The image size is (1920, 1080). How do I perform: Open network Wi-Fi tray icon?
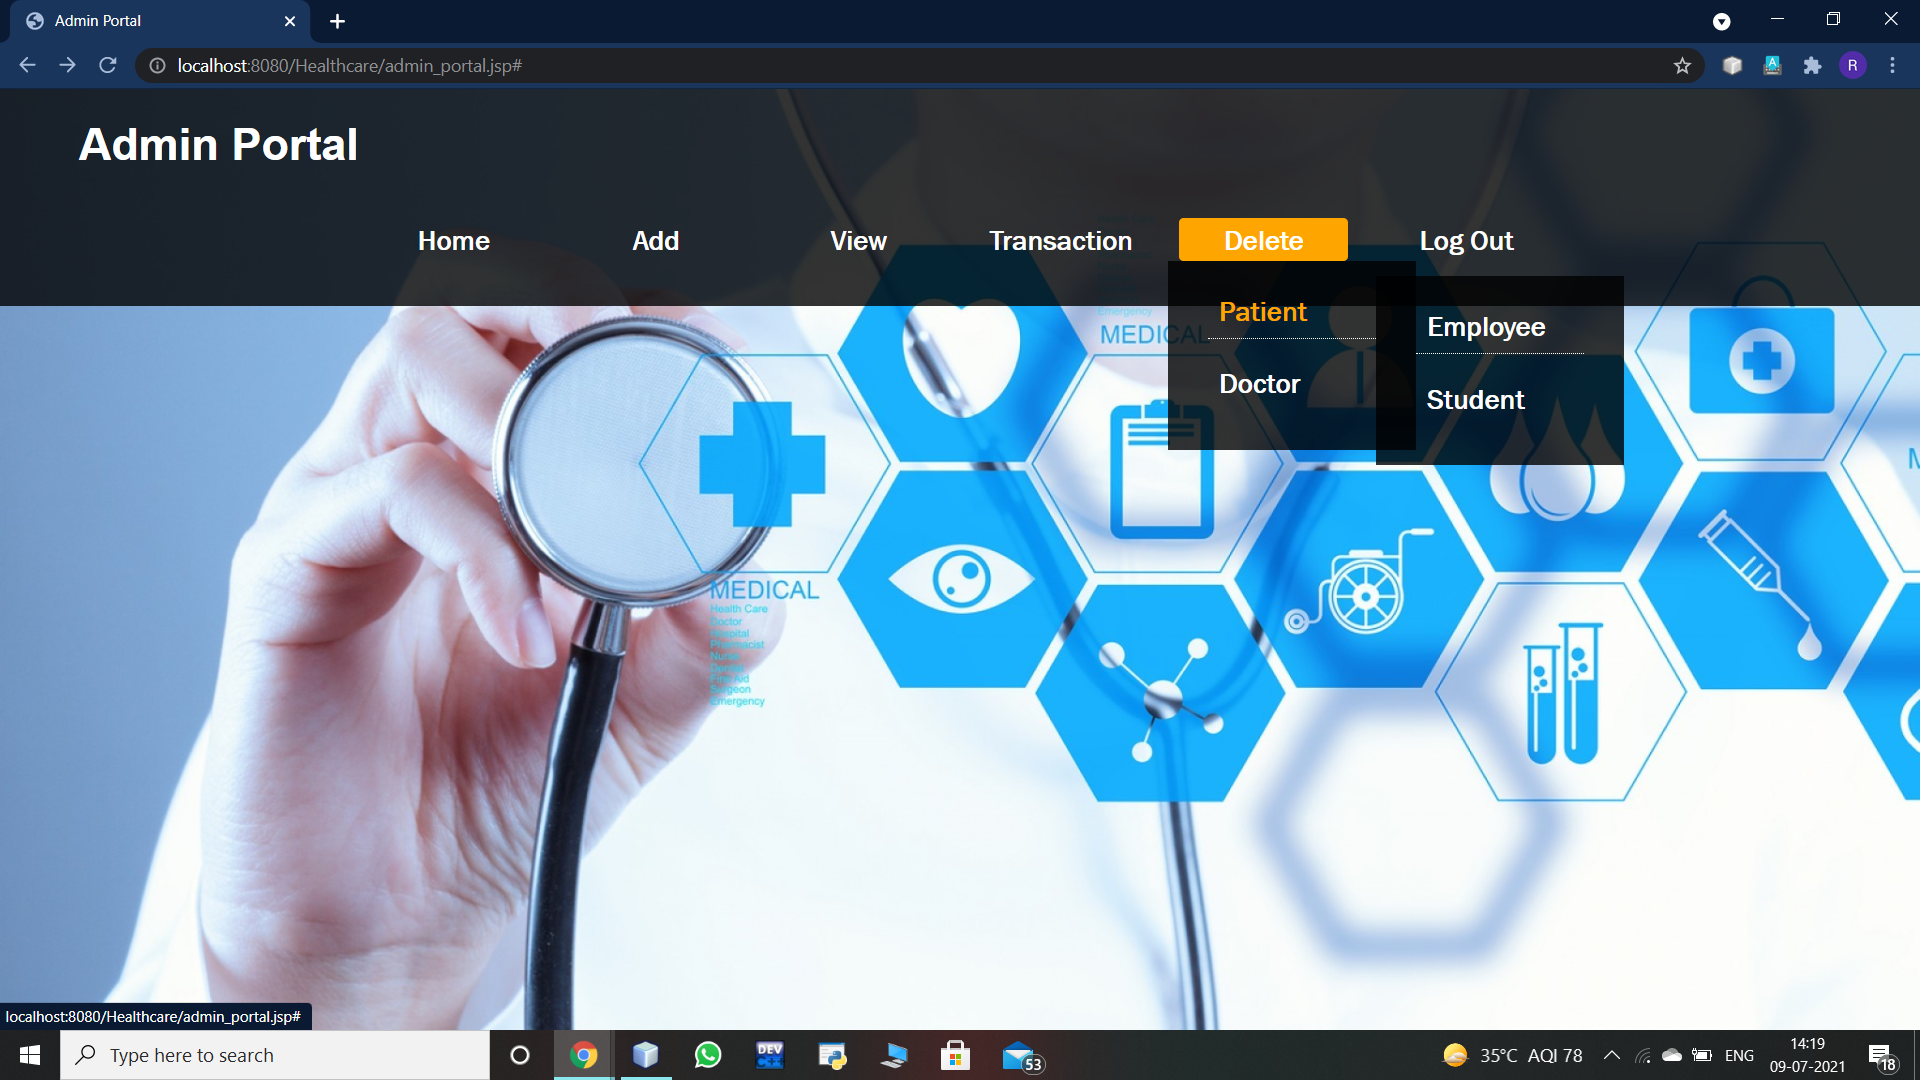[x=1642, y=1055]
